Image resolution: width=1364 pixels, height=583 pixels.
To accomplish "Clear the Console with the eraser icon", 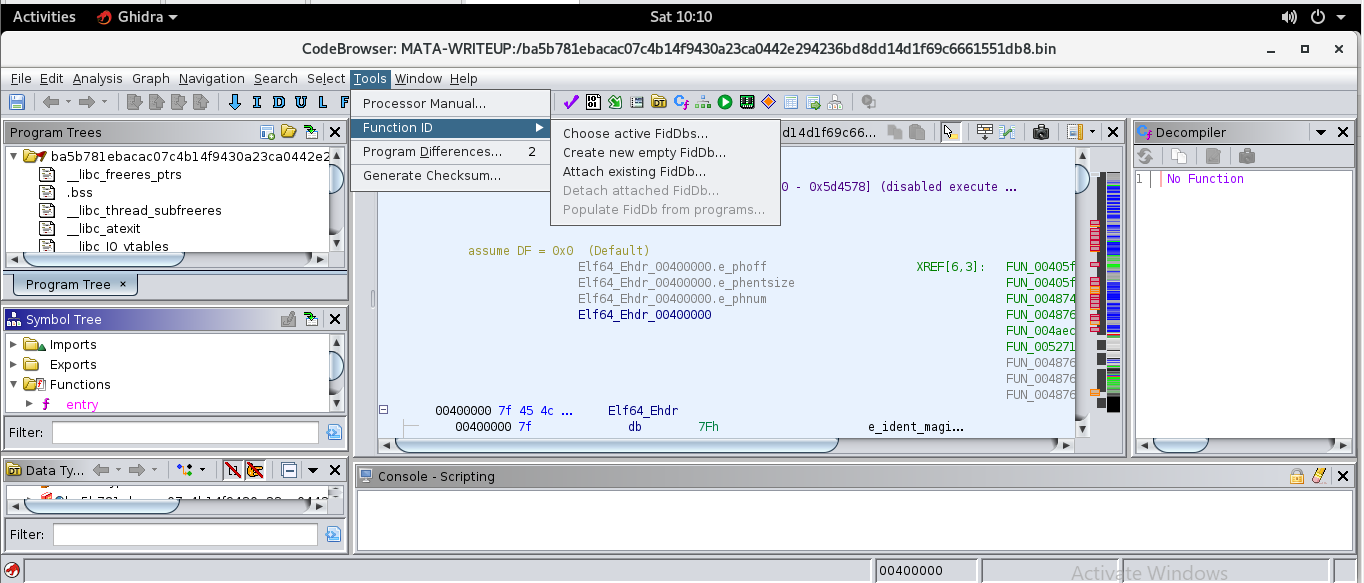I will click(1318, 476).
